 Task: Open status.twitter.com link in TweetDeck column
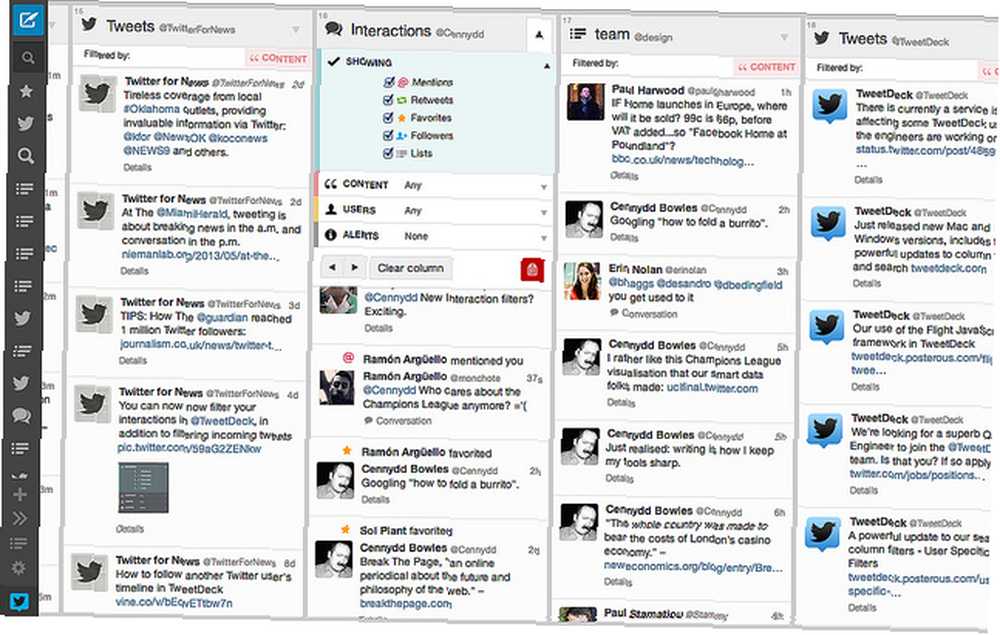925,150
